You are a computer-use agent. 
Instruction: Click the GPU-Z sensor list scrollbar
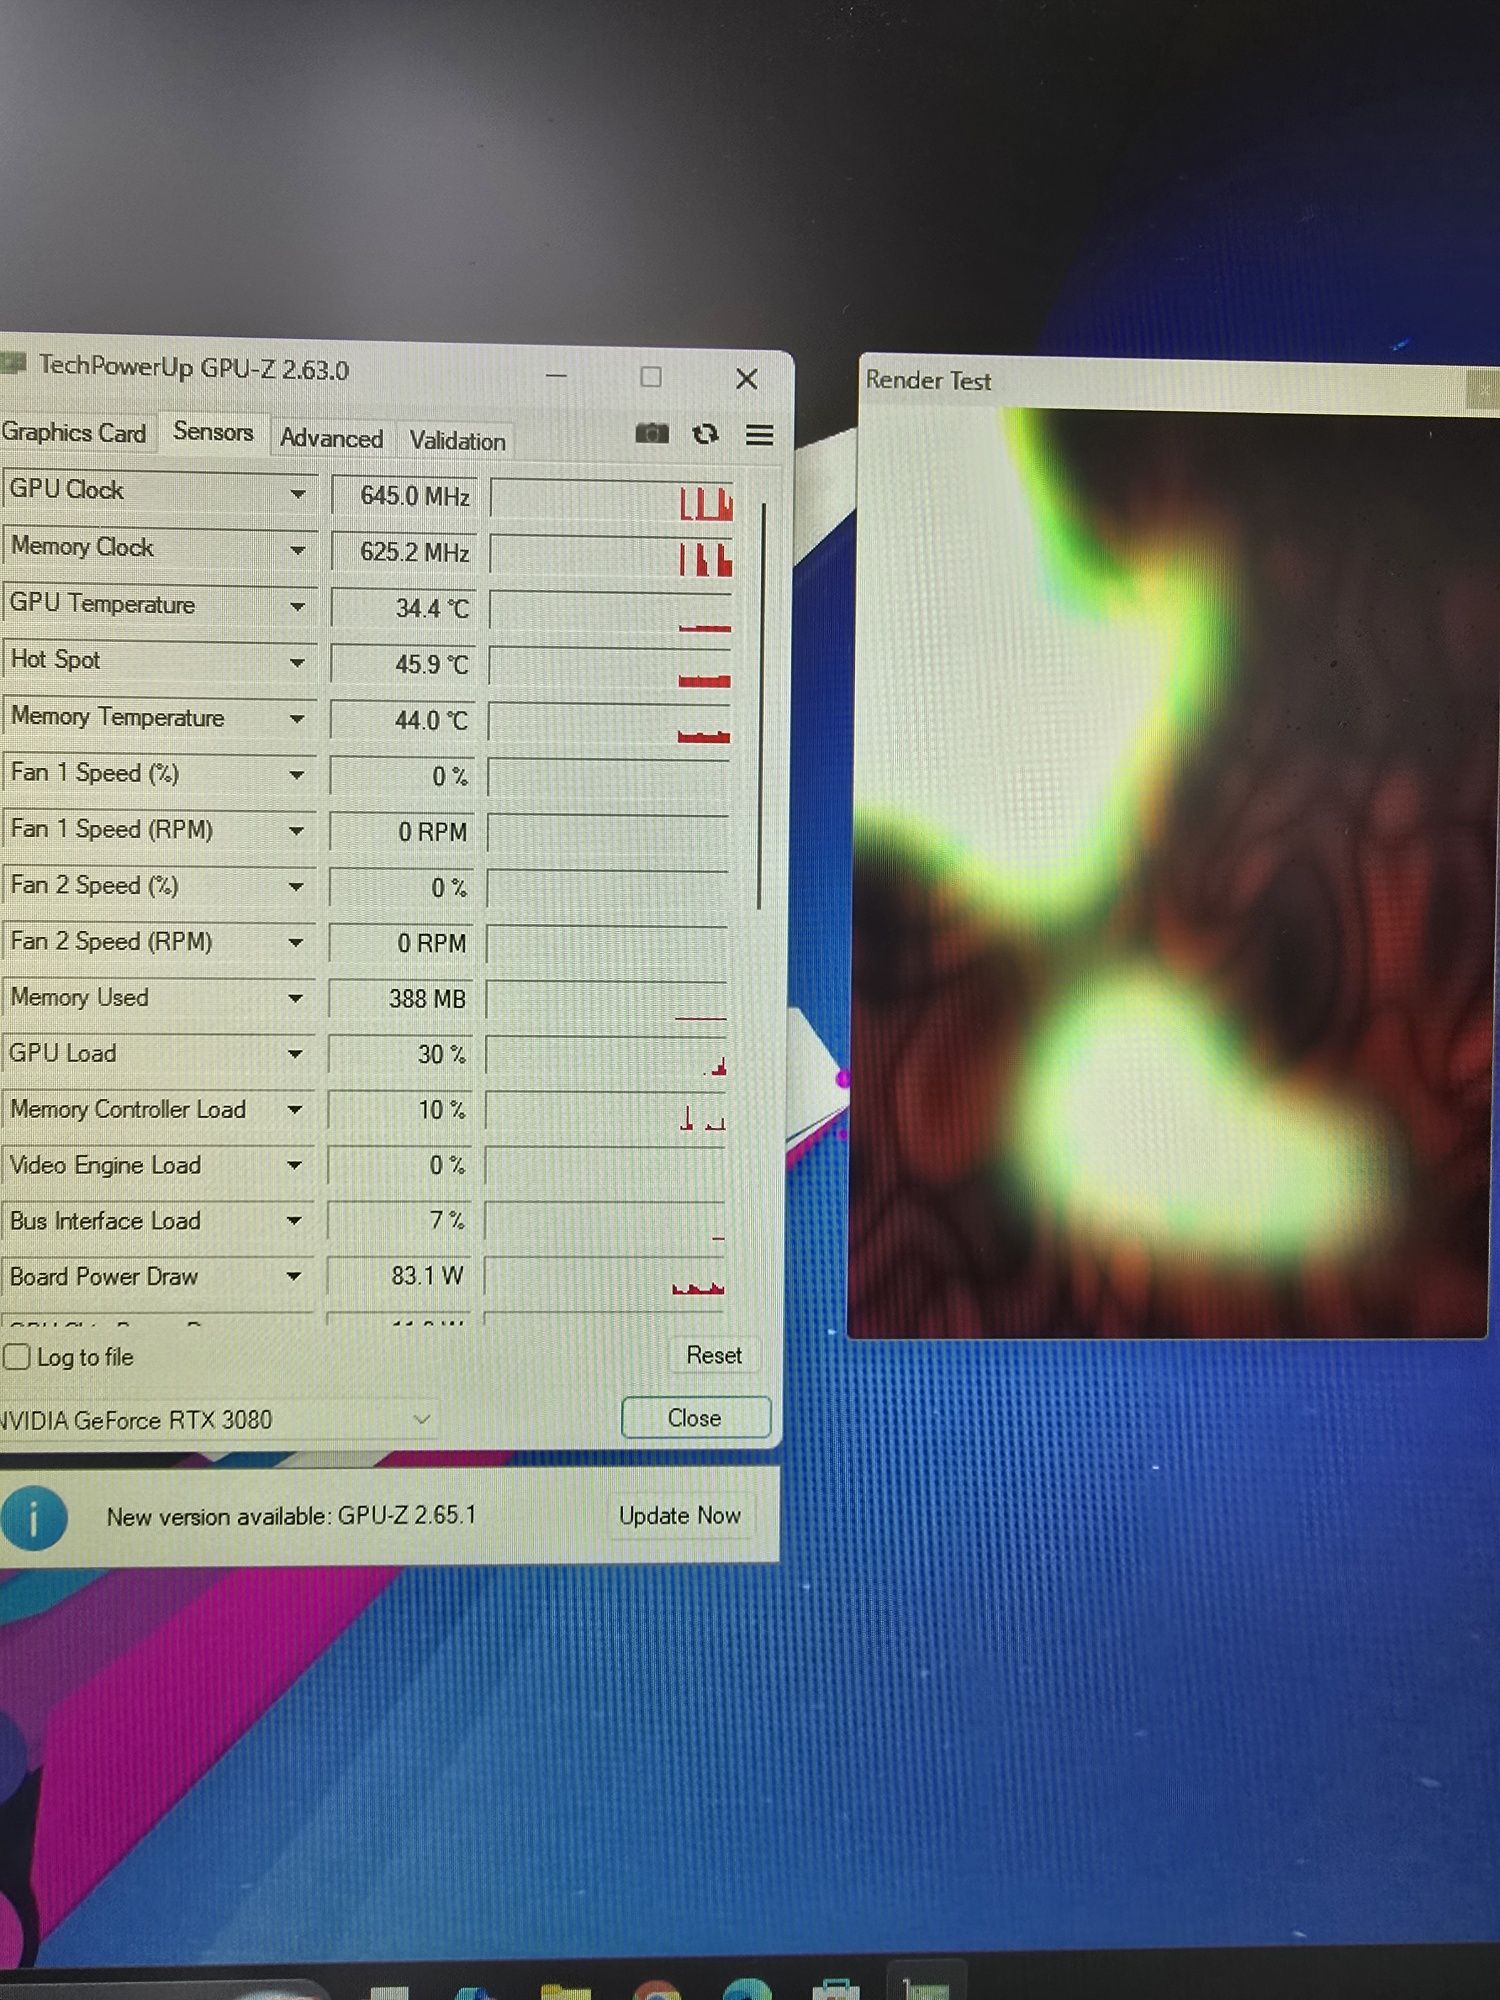coord(762,705)
